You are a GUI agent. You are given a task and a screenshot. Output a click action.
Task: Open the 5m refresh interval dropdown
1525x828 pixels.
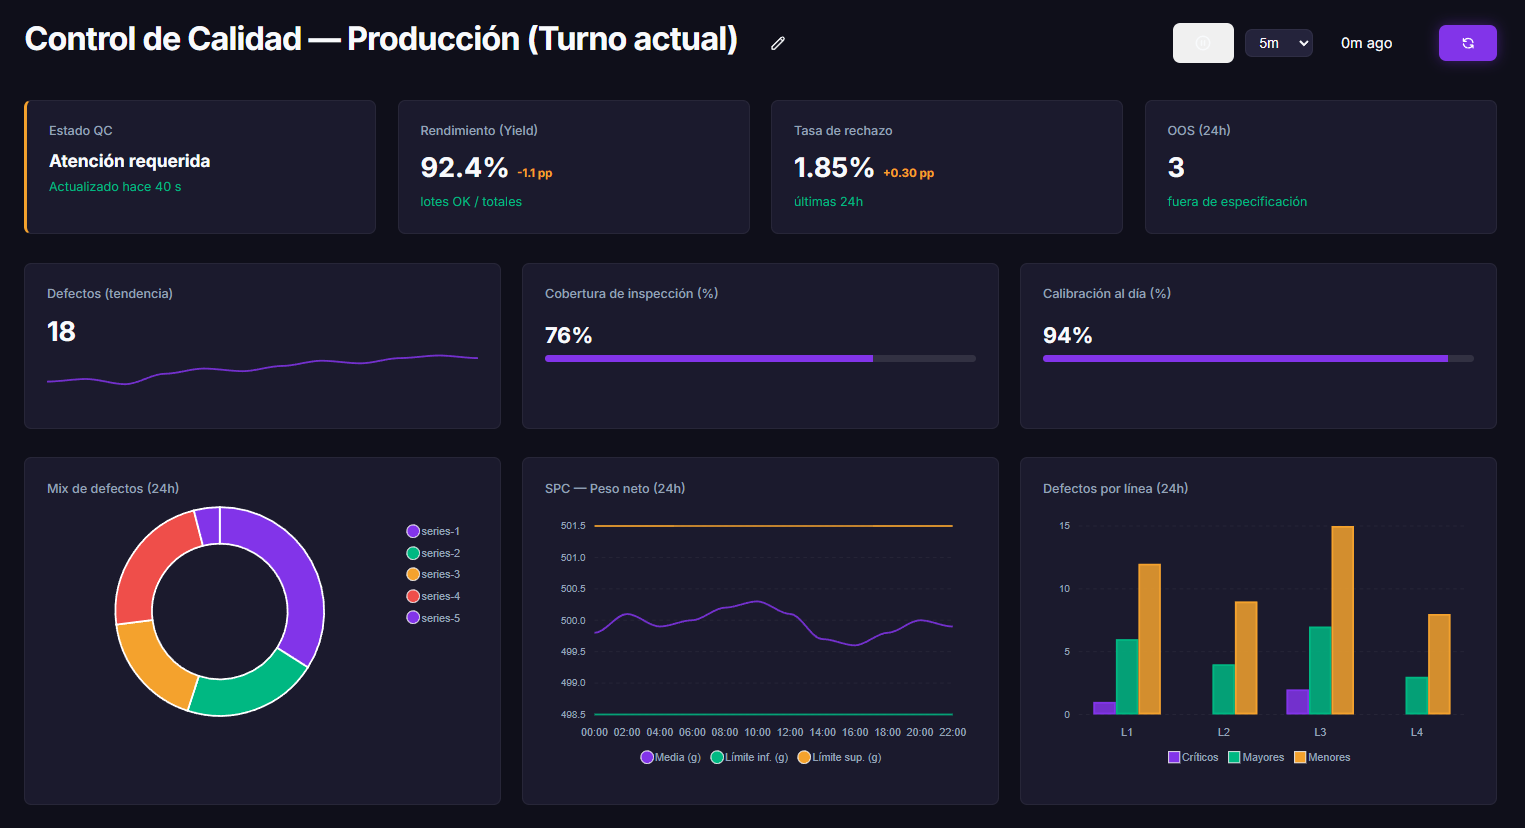coord(1278,43)
